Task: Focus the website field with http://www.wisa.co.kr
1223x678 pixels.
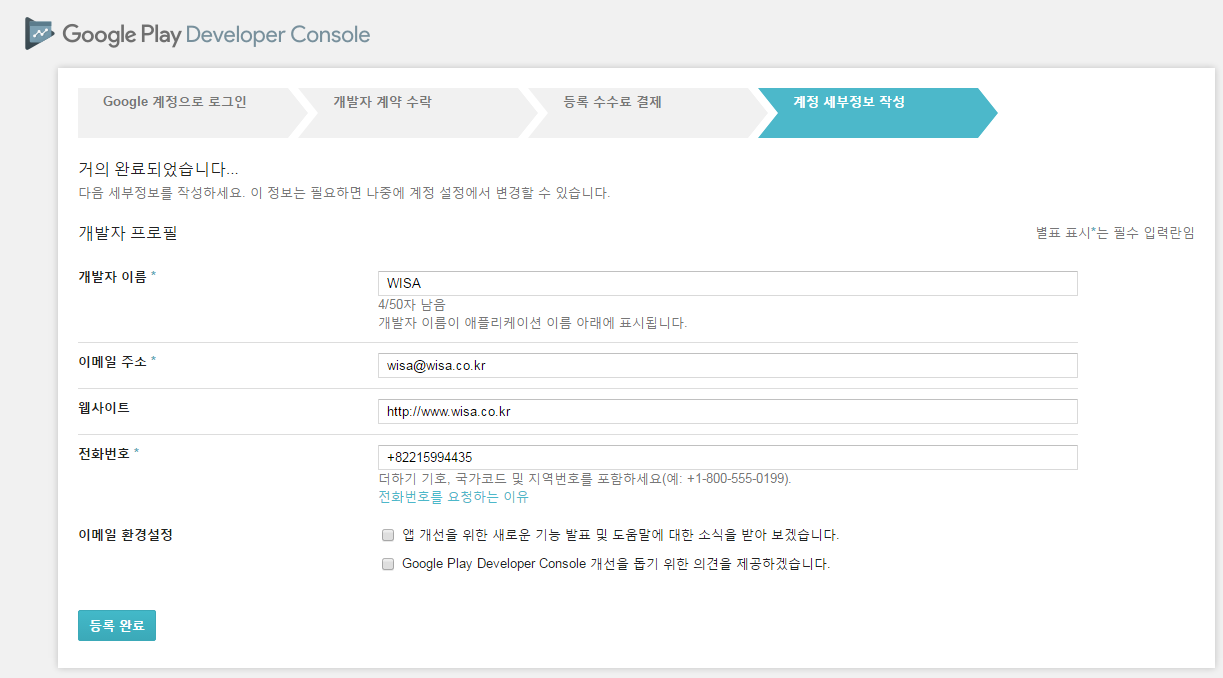Action: click(x=727, y=411)
